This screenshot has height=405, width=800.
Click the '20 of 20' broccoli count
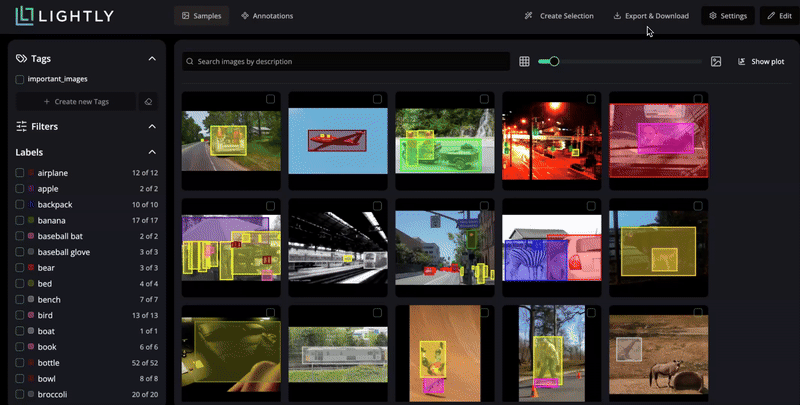click(x=145, y=394)
